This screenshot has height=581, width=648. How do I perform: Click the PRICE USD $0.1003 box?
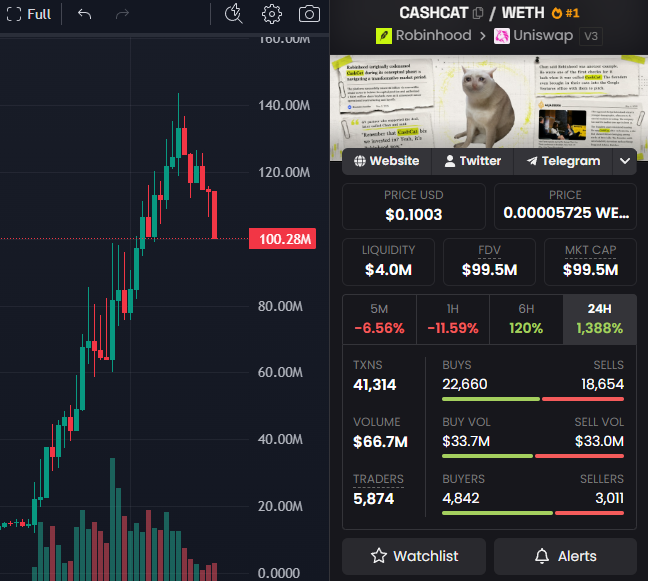click(x=414, y=206)
